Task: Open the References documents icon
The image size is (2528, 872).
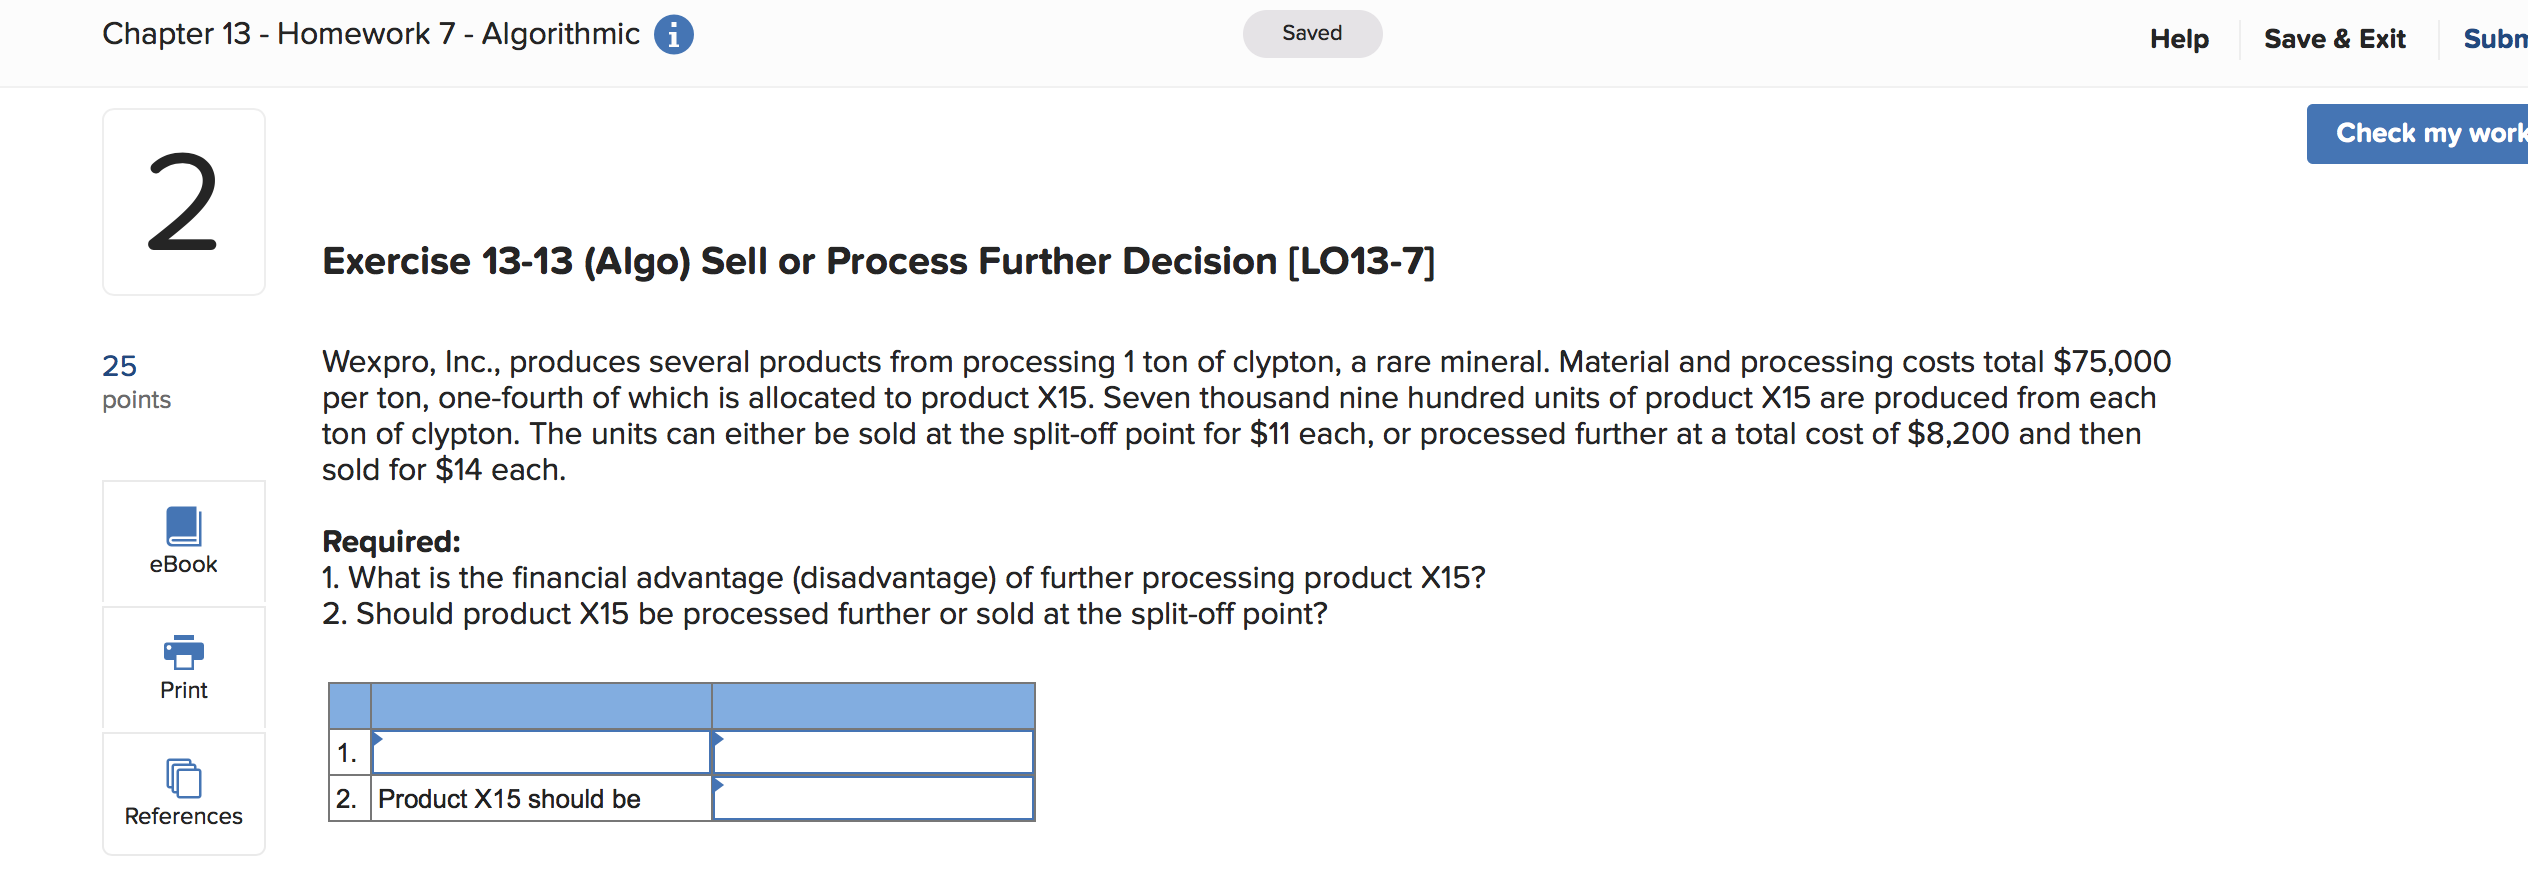Action: (184, 778)
